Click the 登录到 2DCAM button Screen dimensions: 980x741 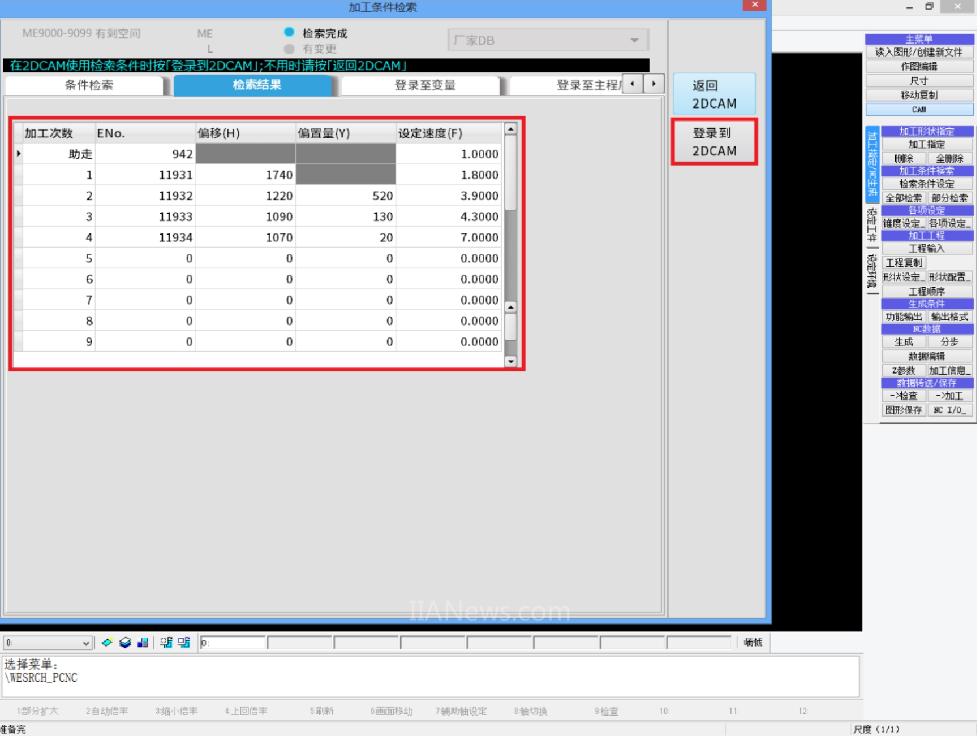tap(714, 141)
